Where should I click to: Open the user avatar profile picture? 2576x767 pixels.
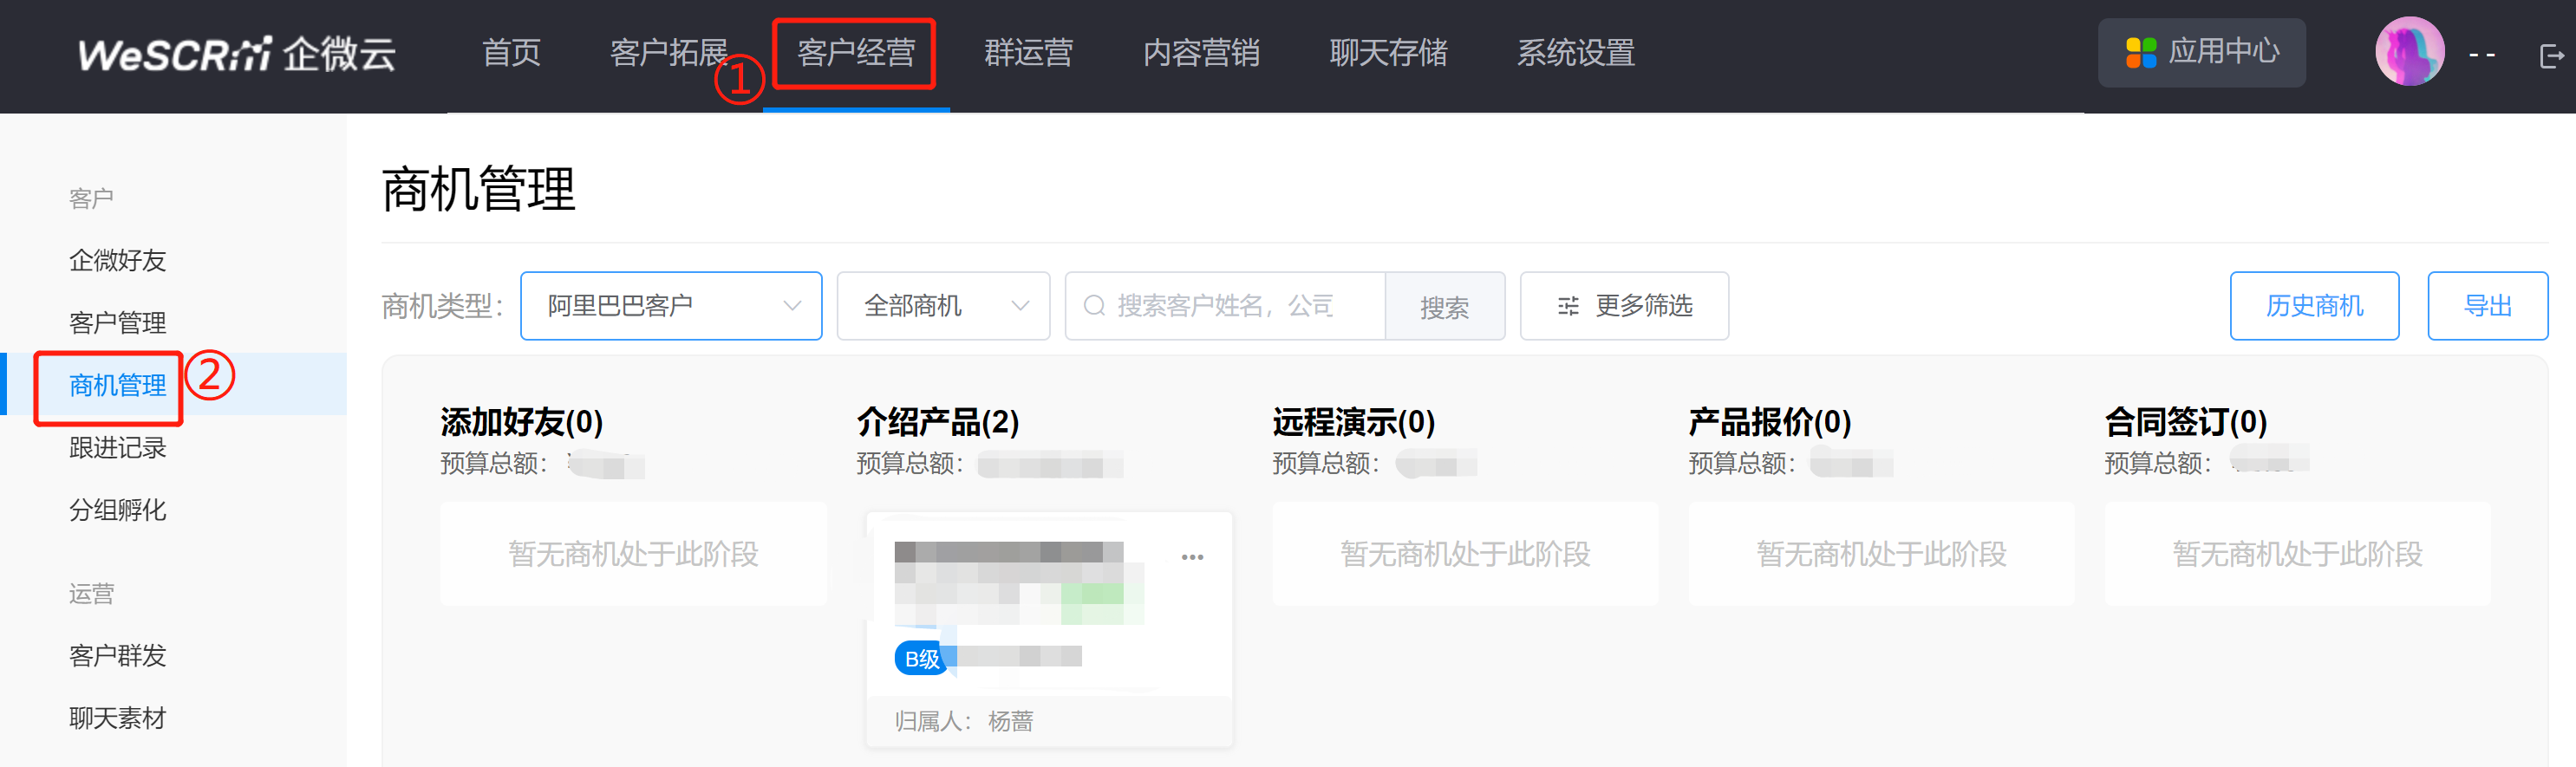click(x=2408, y=52)
